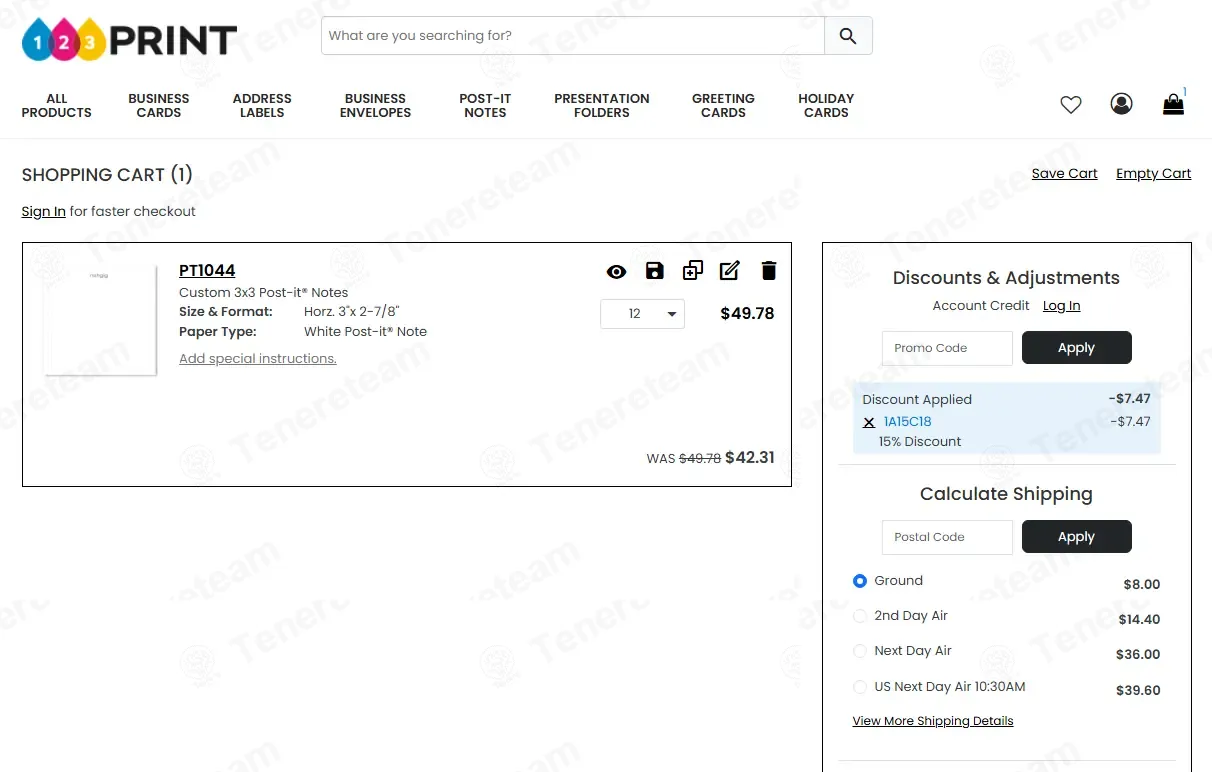Screen dimensions: 1212x772
Task: Click the $14.40 shipping price
Action: point(1139,620)
